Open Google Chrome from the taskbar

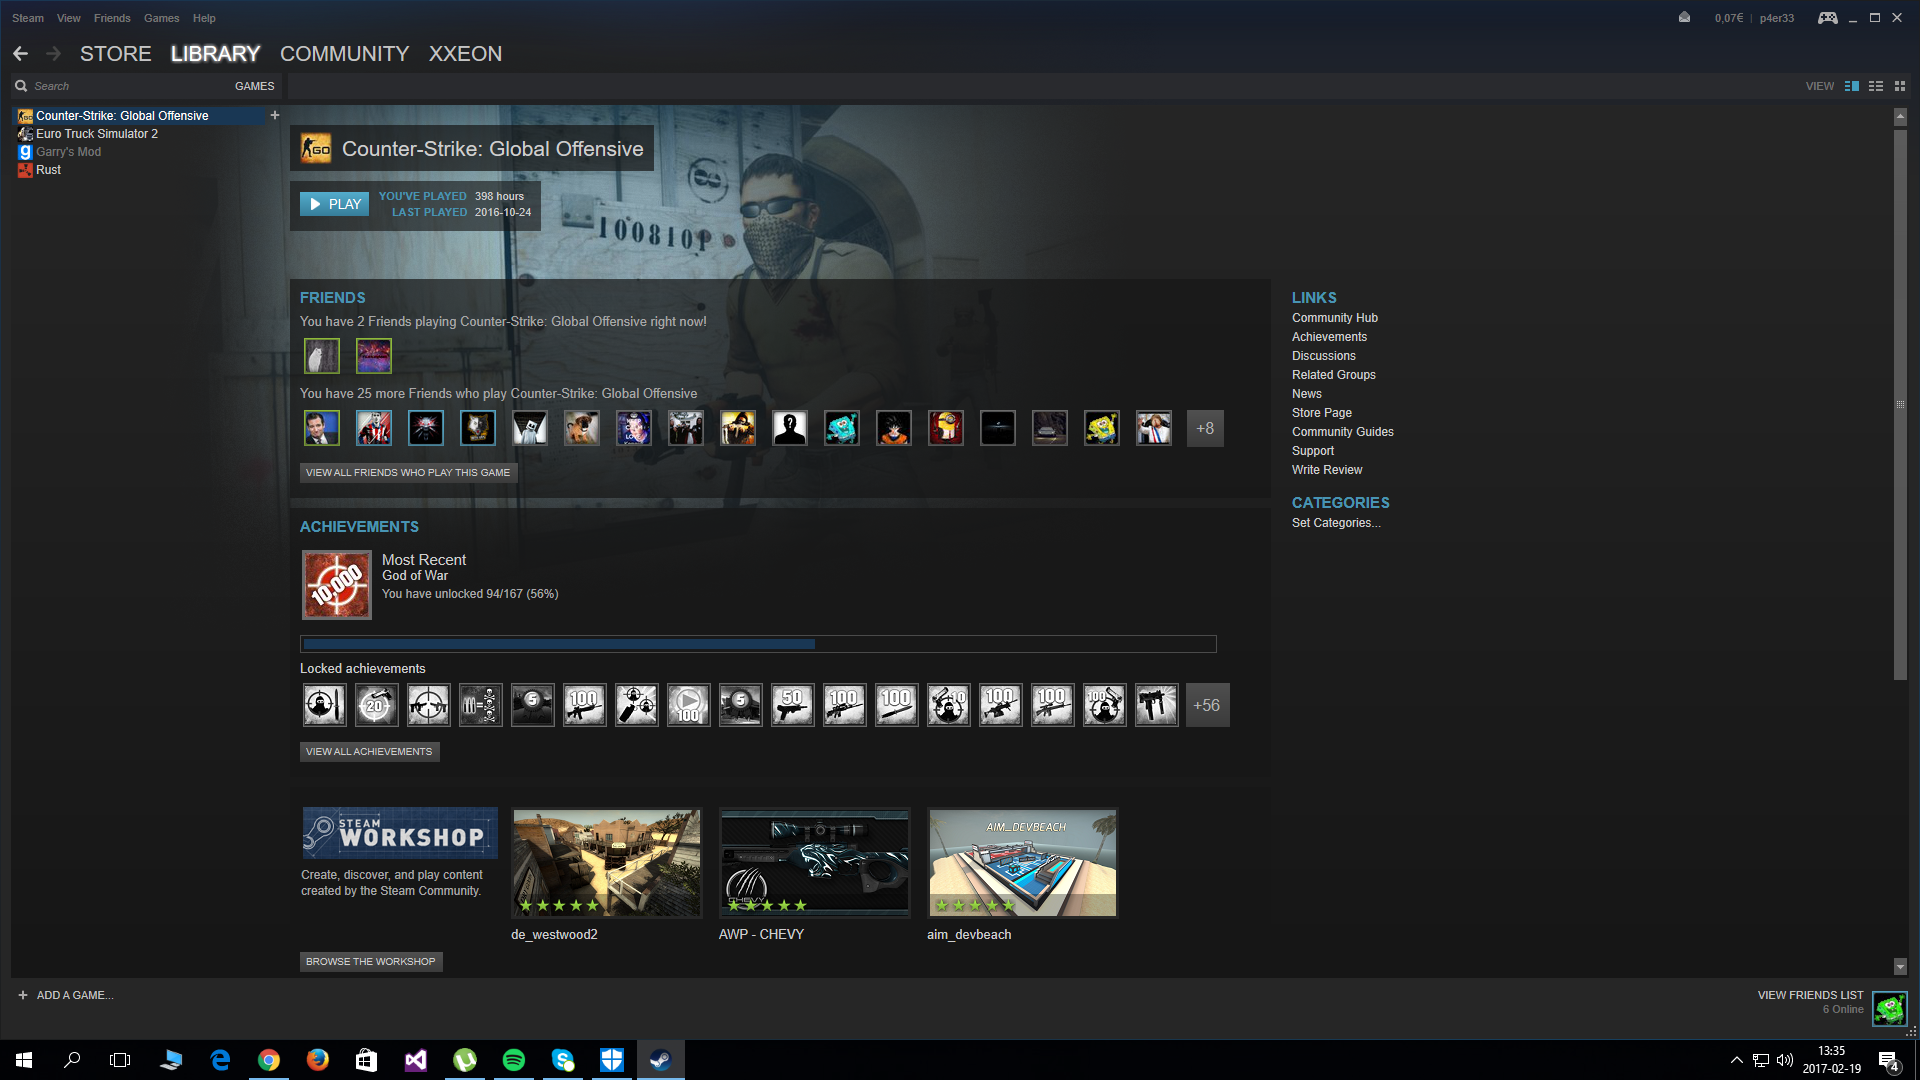[269, 1060]
